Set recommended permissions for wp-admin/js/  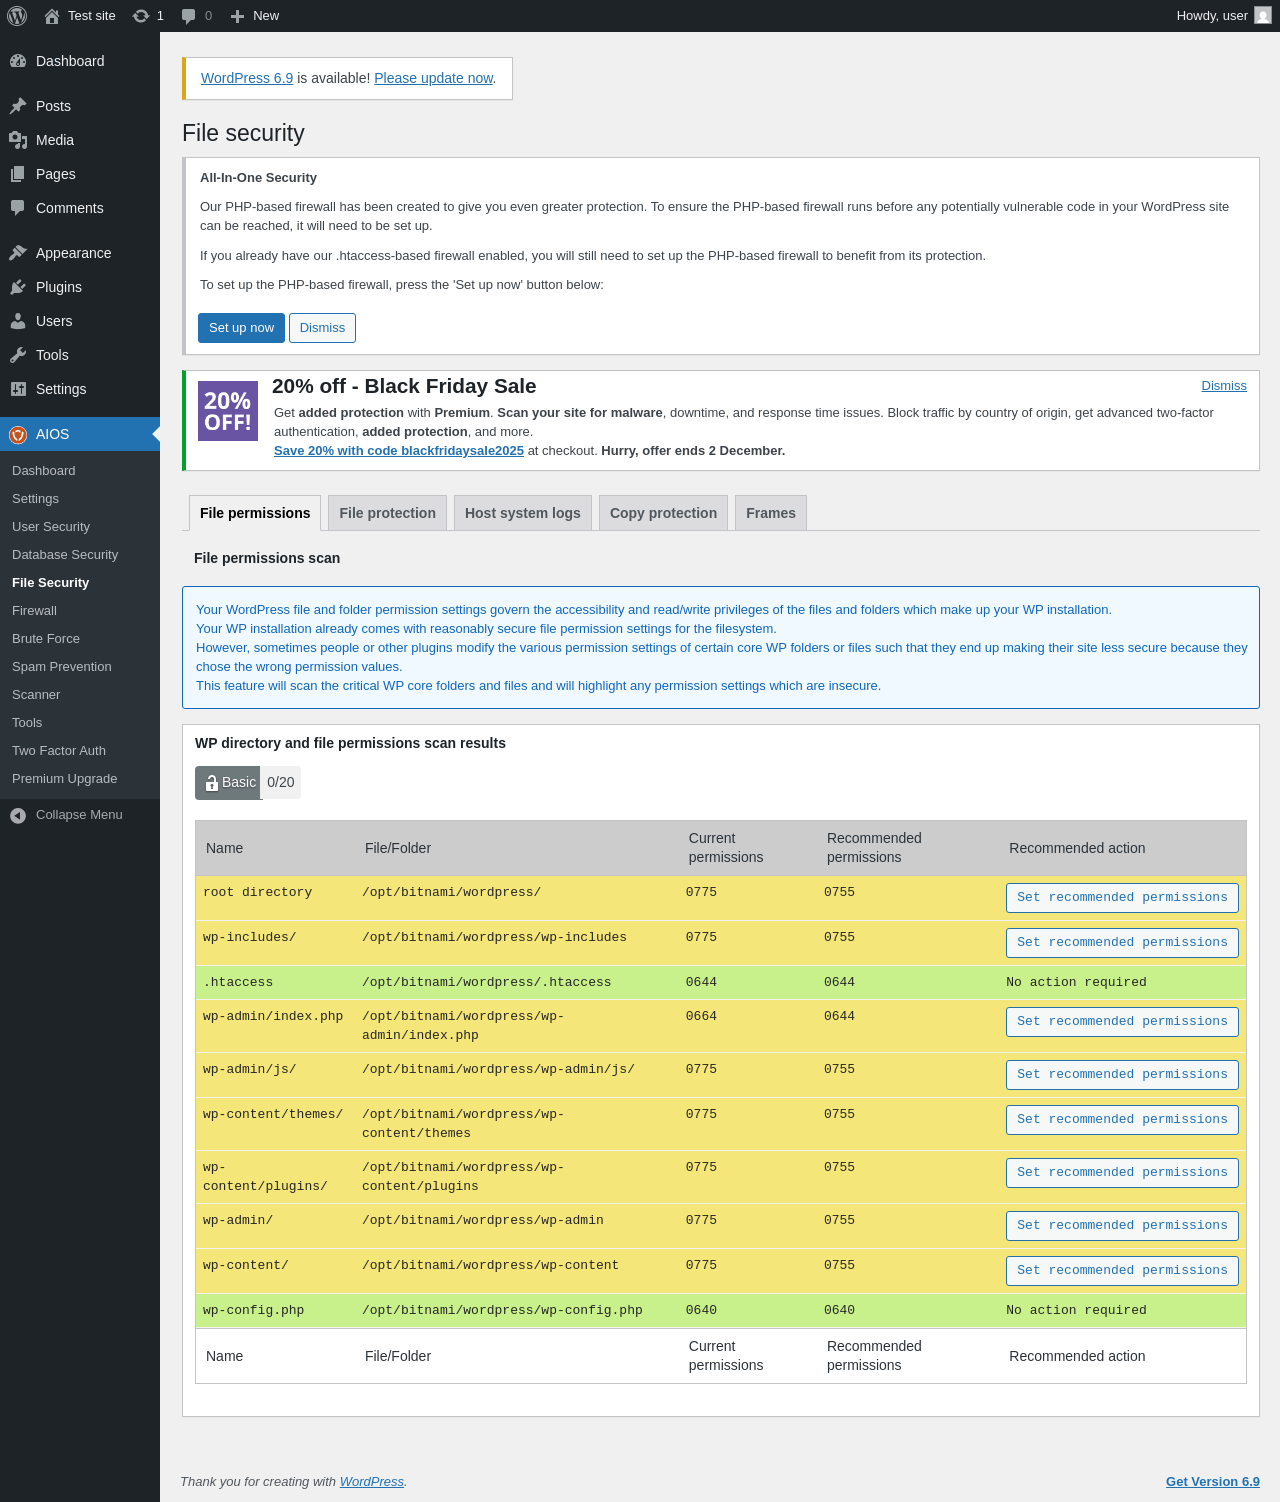coord(1122,1075)
